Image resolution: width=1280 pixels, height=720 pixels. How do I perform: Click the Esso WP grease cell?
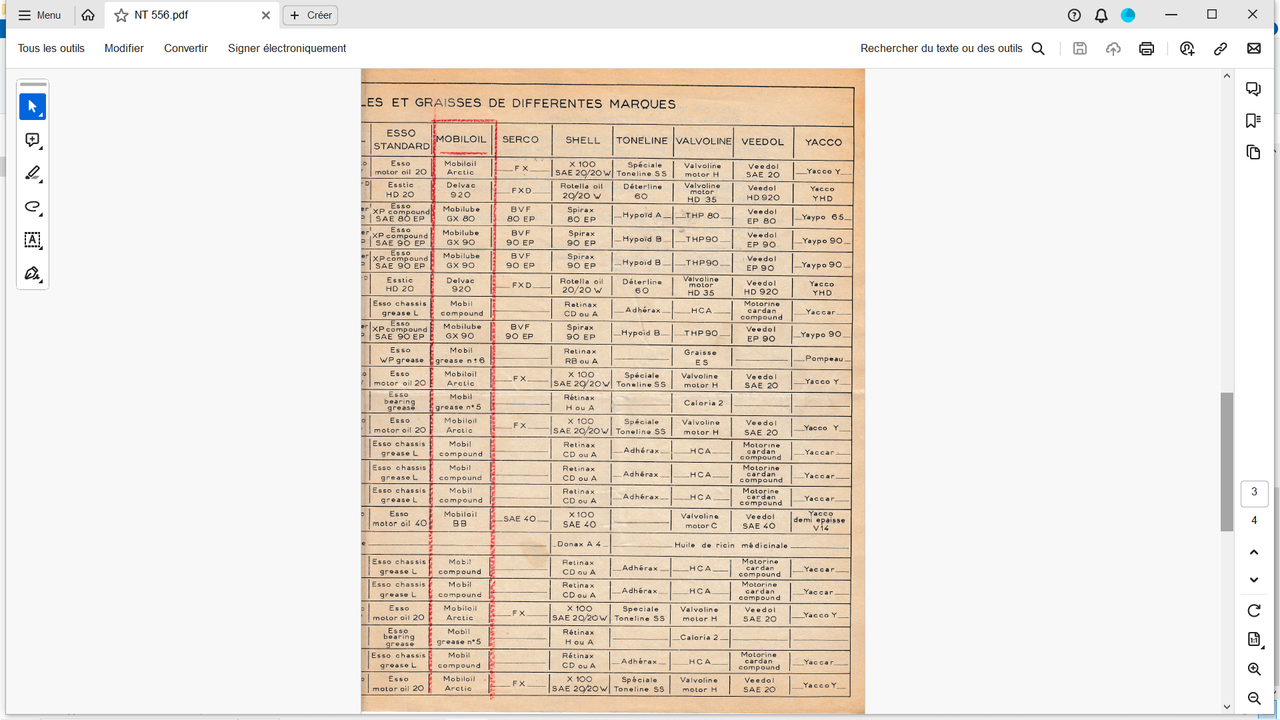coord(400,355)
